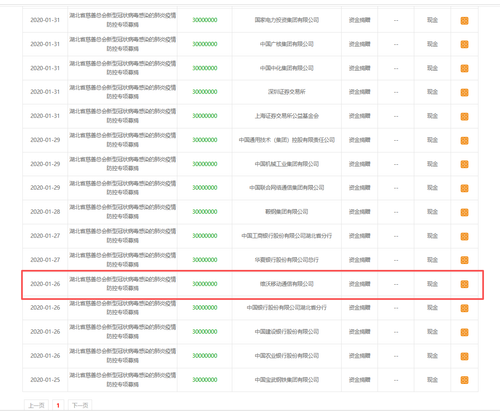Screen dimensions: 500x411
Task: Select donor name 中国工商银行股份有限公司湖北省分行
Action: pyautogui.click(x=287, y=236)
